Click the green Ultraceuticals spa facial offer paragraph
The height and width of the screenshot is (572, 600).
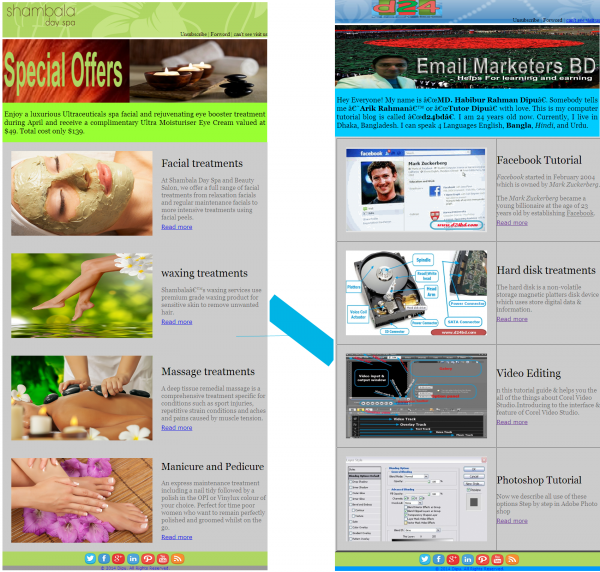[135, 122]
